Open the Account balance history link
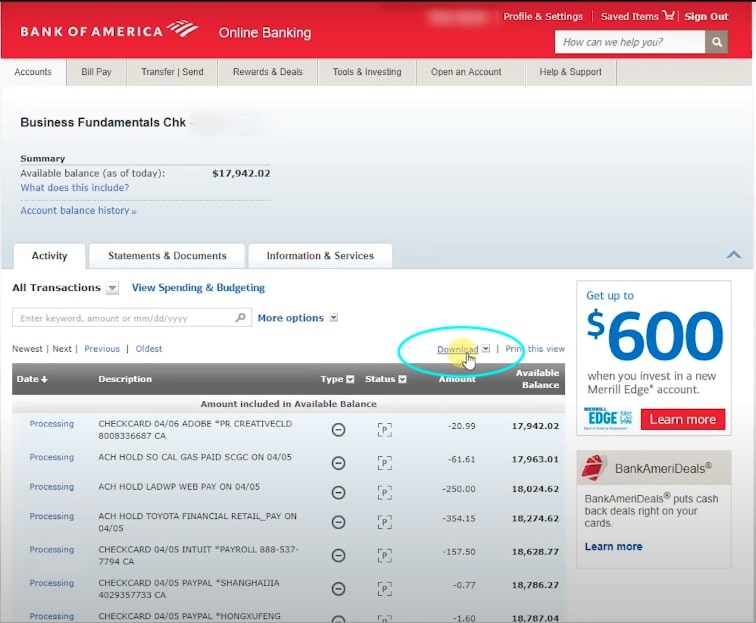Image resolution: width=756 pixels, height=623 pixels. (x=78, y=211)
